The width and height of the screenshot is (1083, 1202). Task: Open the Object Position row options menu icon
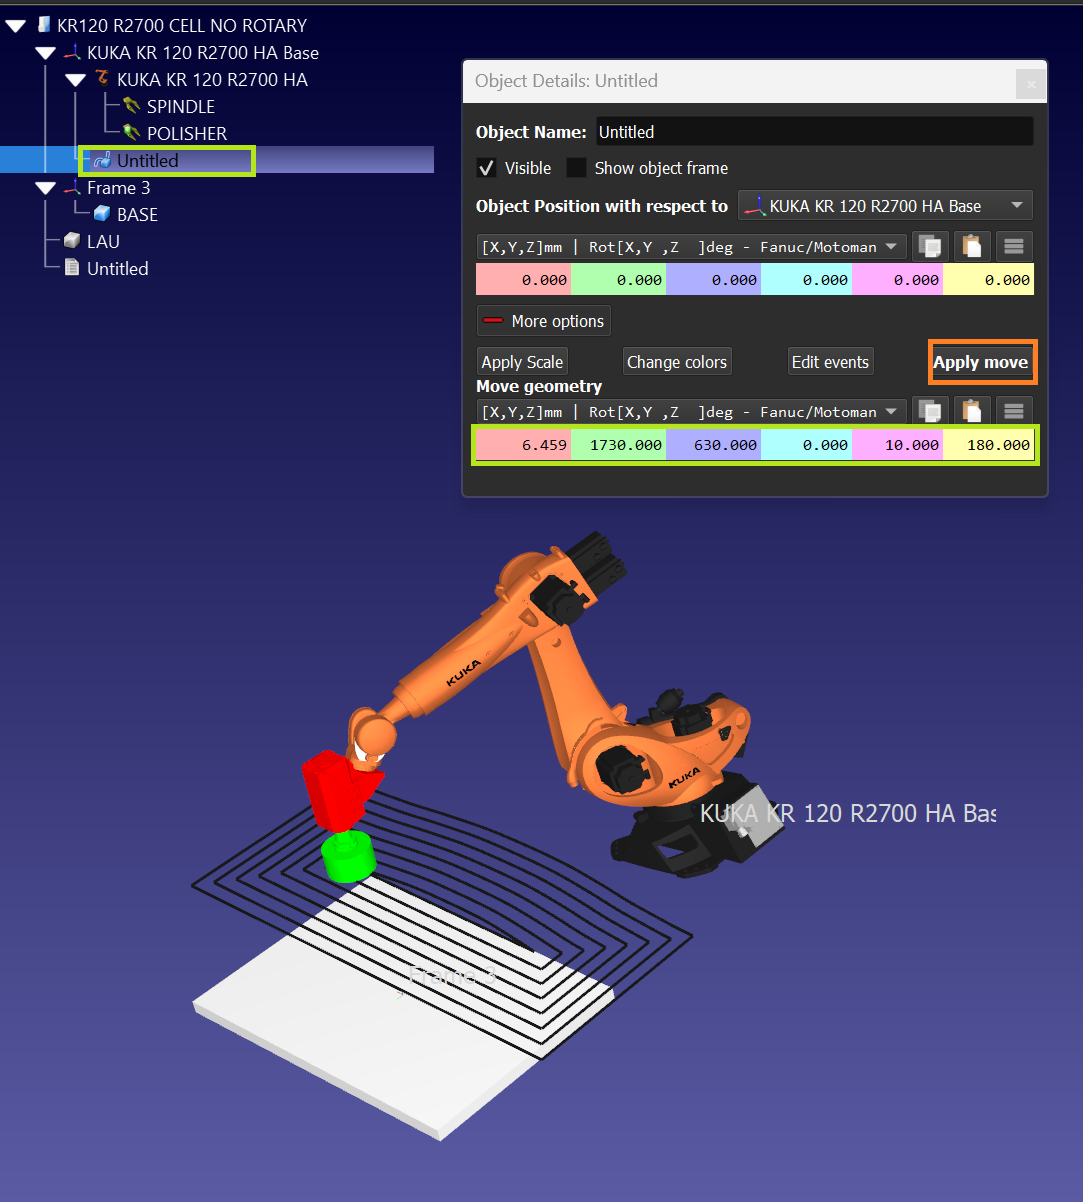[x=1014, y=247]
